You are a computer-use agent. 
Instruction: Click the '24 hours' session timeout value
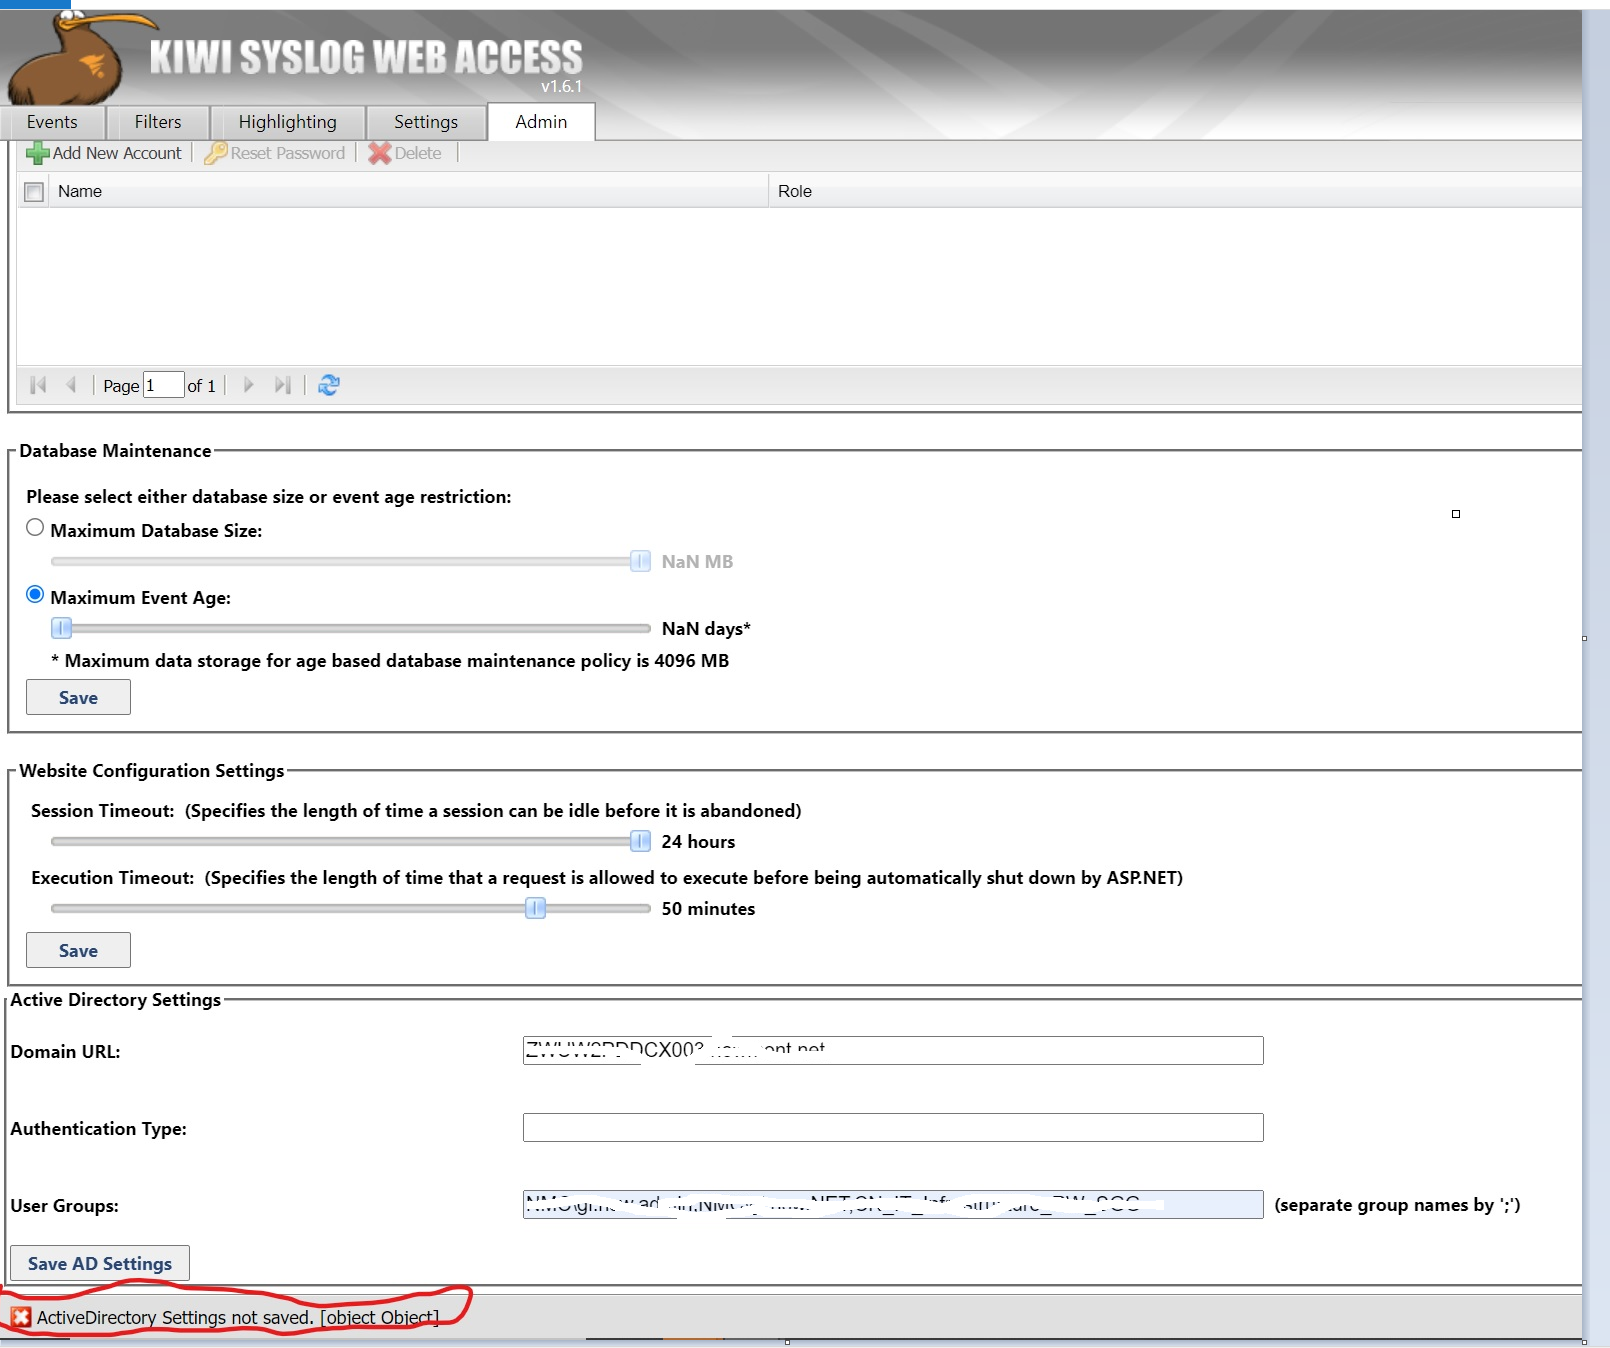click(698, 842)
